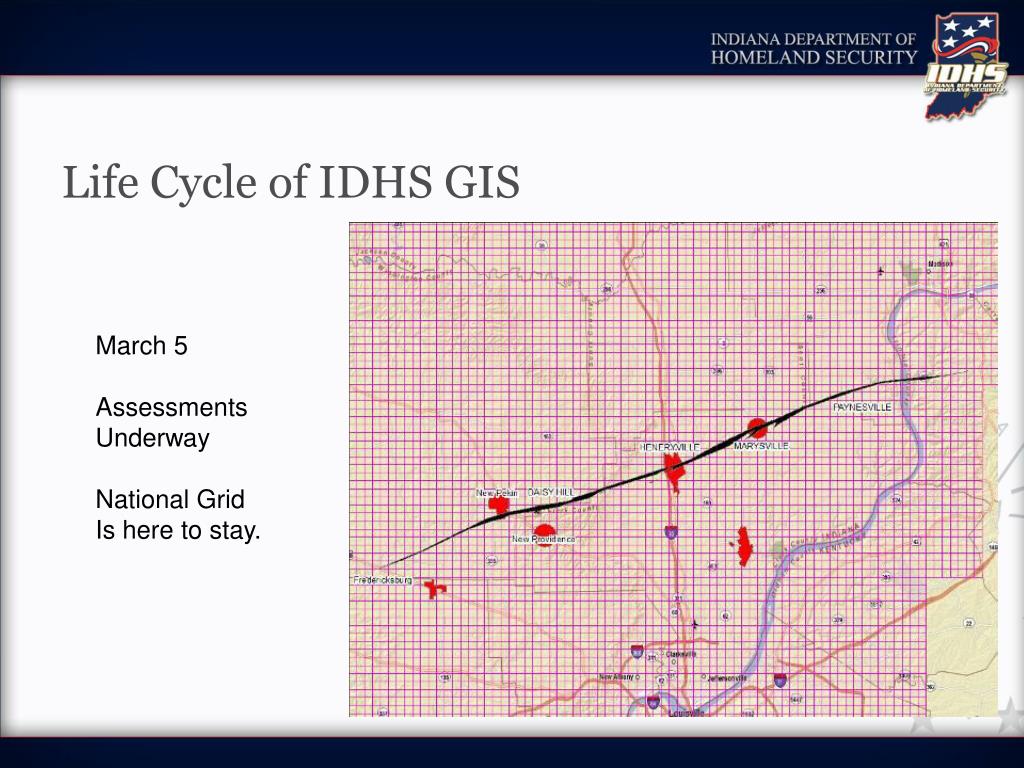Click the red area beside New Pekin
Image resolution: width=1024 pixels, height=768 pixels.
500,505
